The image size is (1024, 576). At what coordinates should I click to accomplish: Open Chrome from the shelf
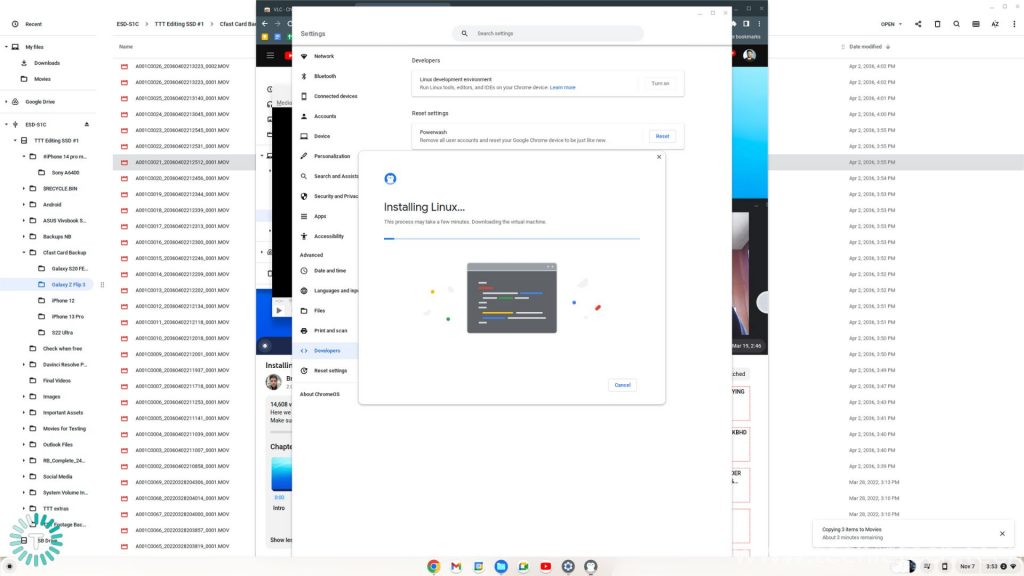[433, 566]
